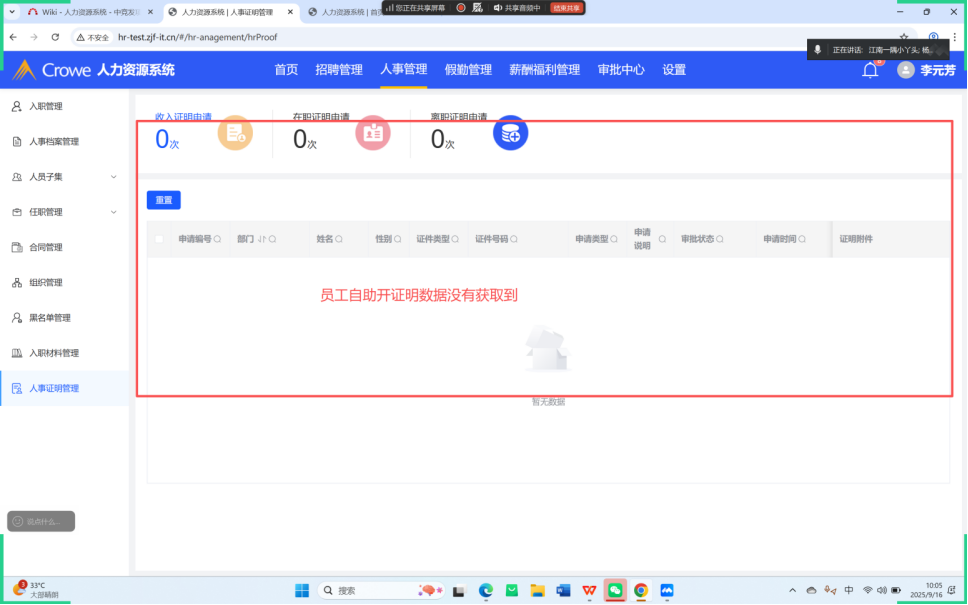Screen dimensions: 968x605
Task: Open WeChat from the taskbar
Action: click(x=615, y=590)
